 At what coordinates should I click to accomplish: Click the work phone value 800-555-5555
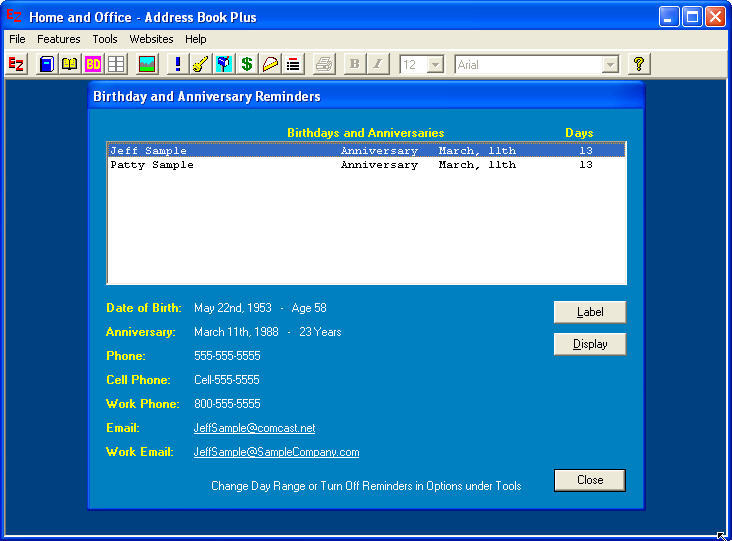tap(227, 404)
